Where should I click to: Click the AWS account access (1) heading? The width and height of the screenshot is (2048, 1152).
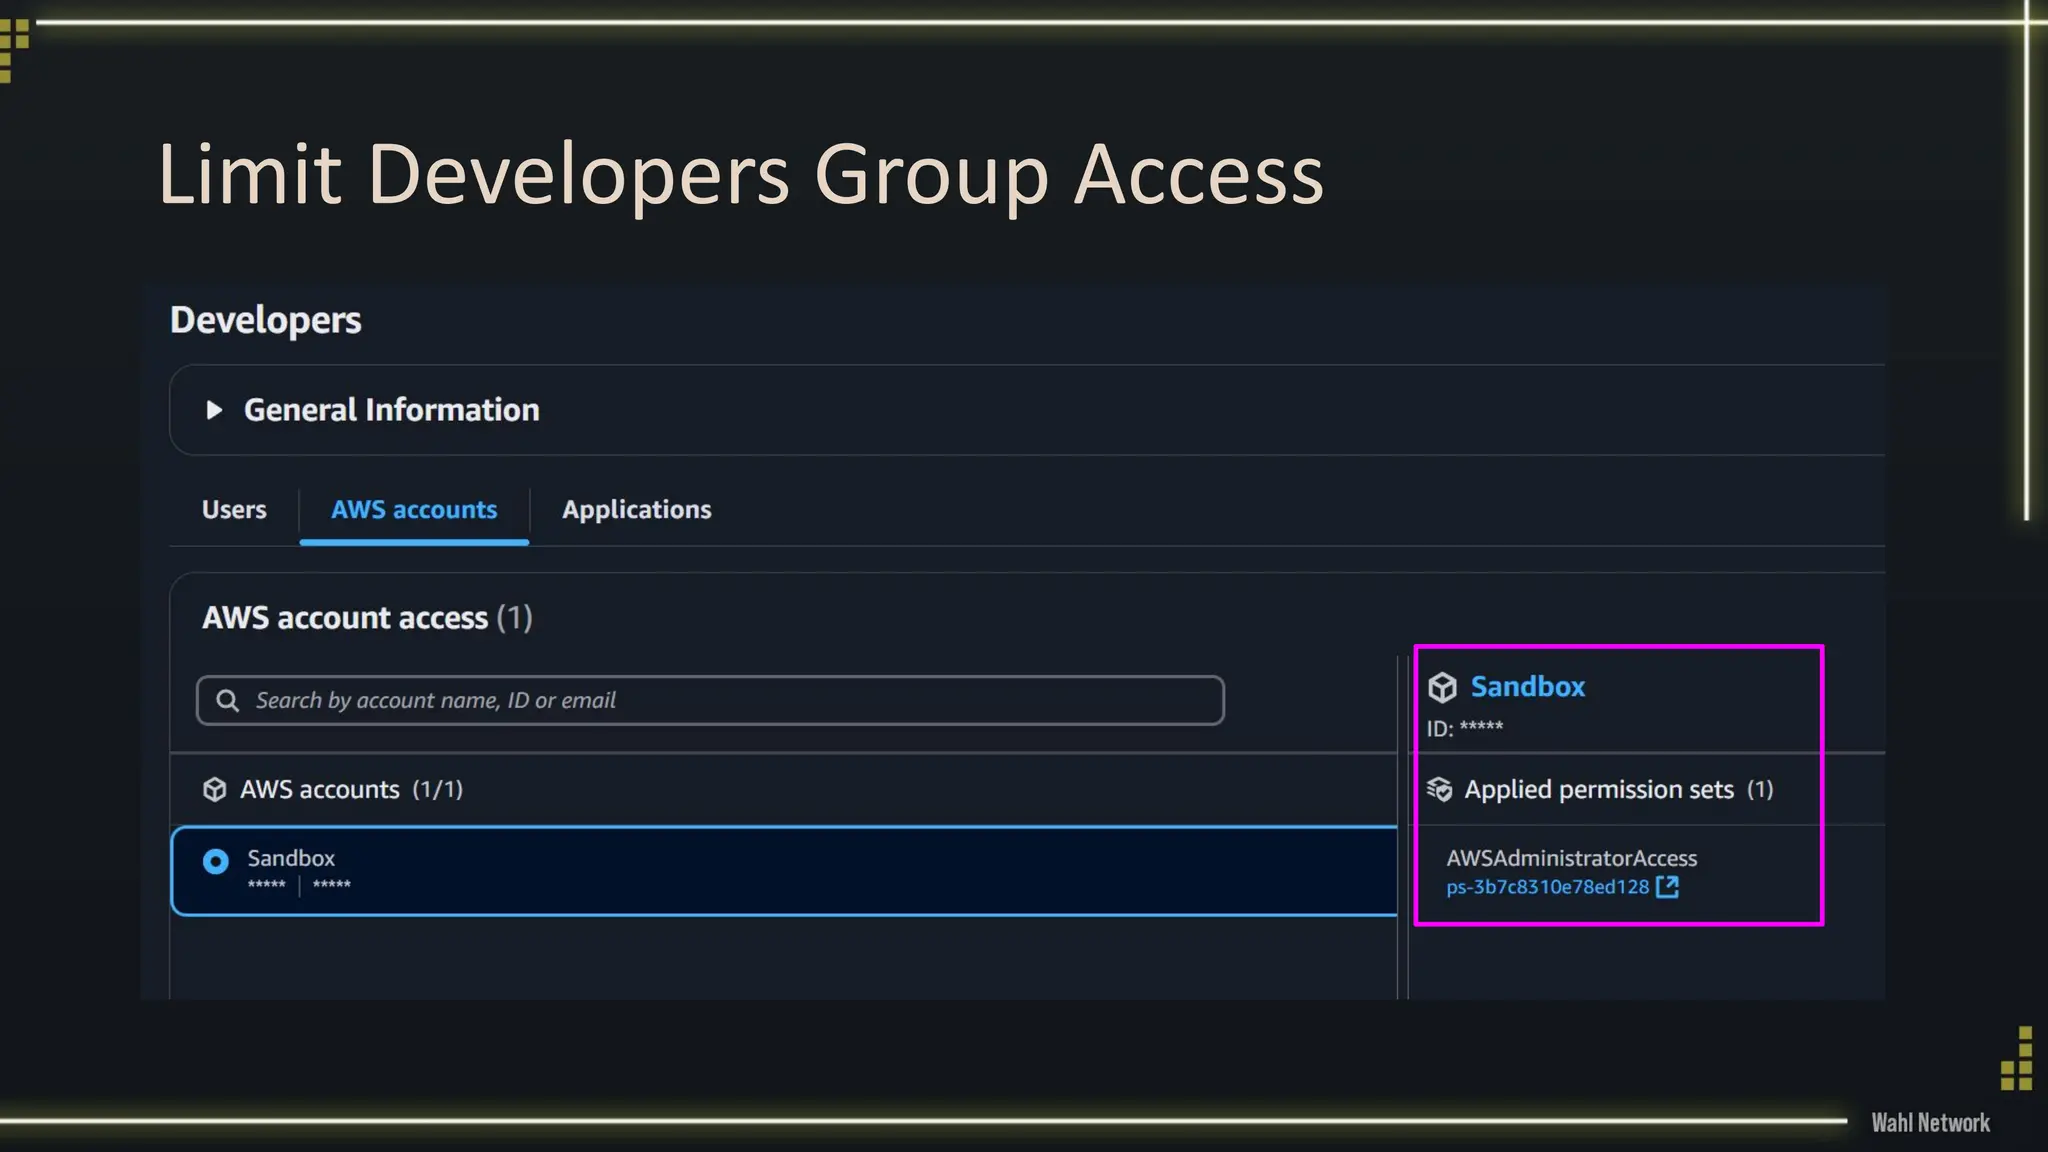tap(367, 618)
